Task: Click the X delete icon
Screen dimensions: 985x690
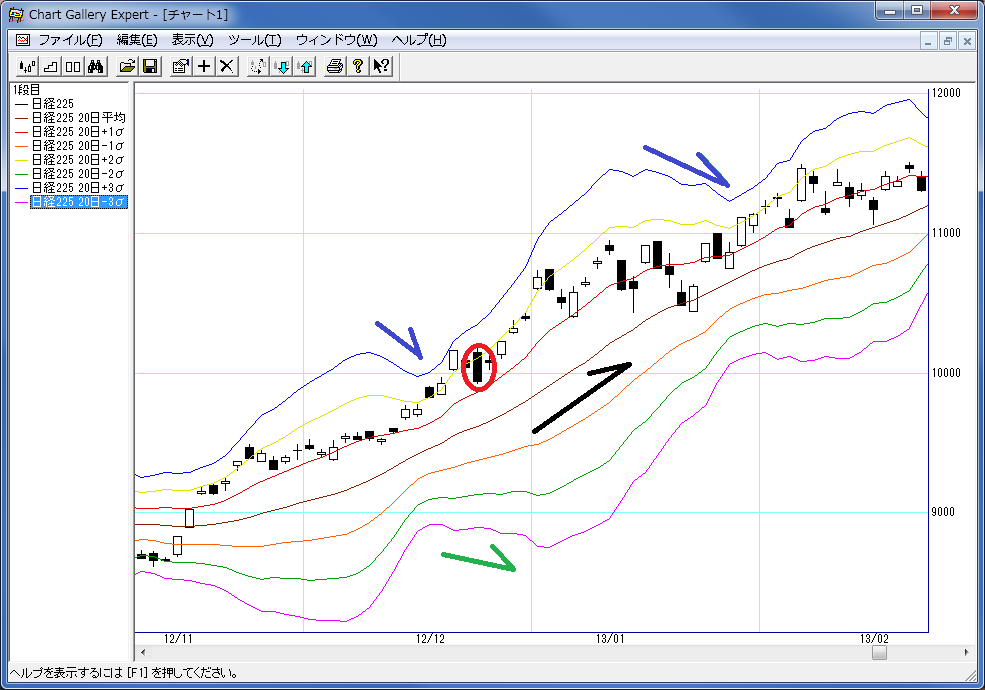Action: tap(227, 66)
